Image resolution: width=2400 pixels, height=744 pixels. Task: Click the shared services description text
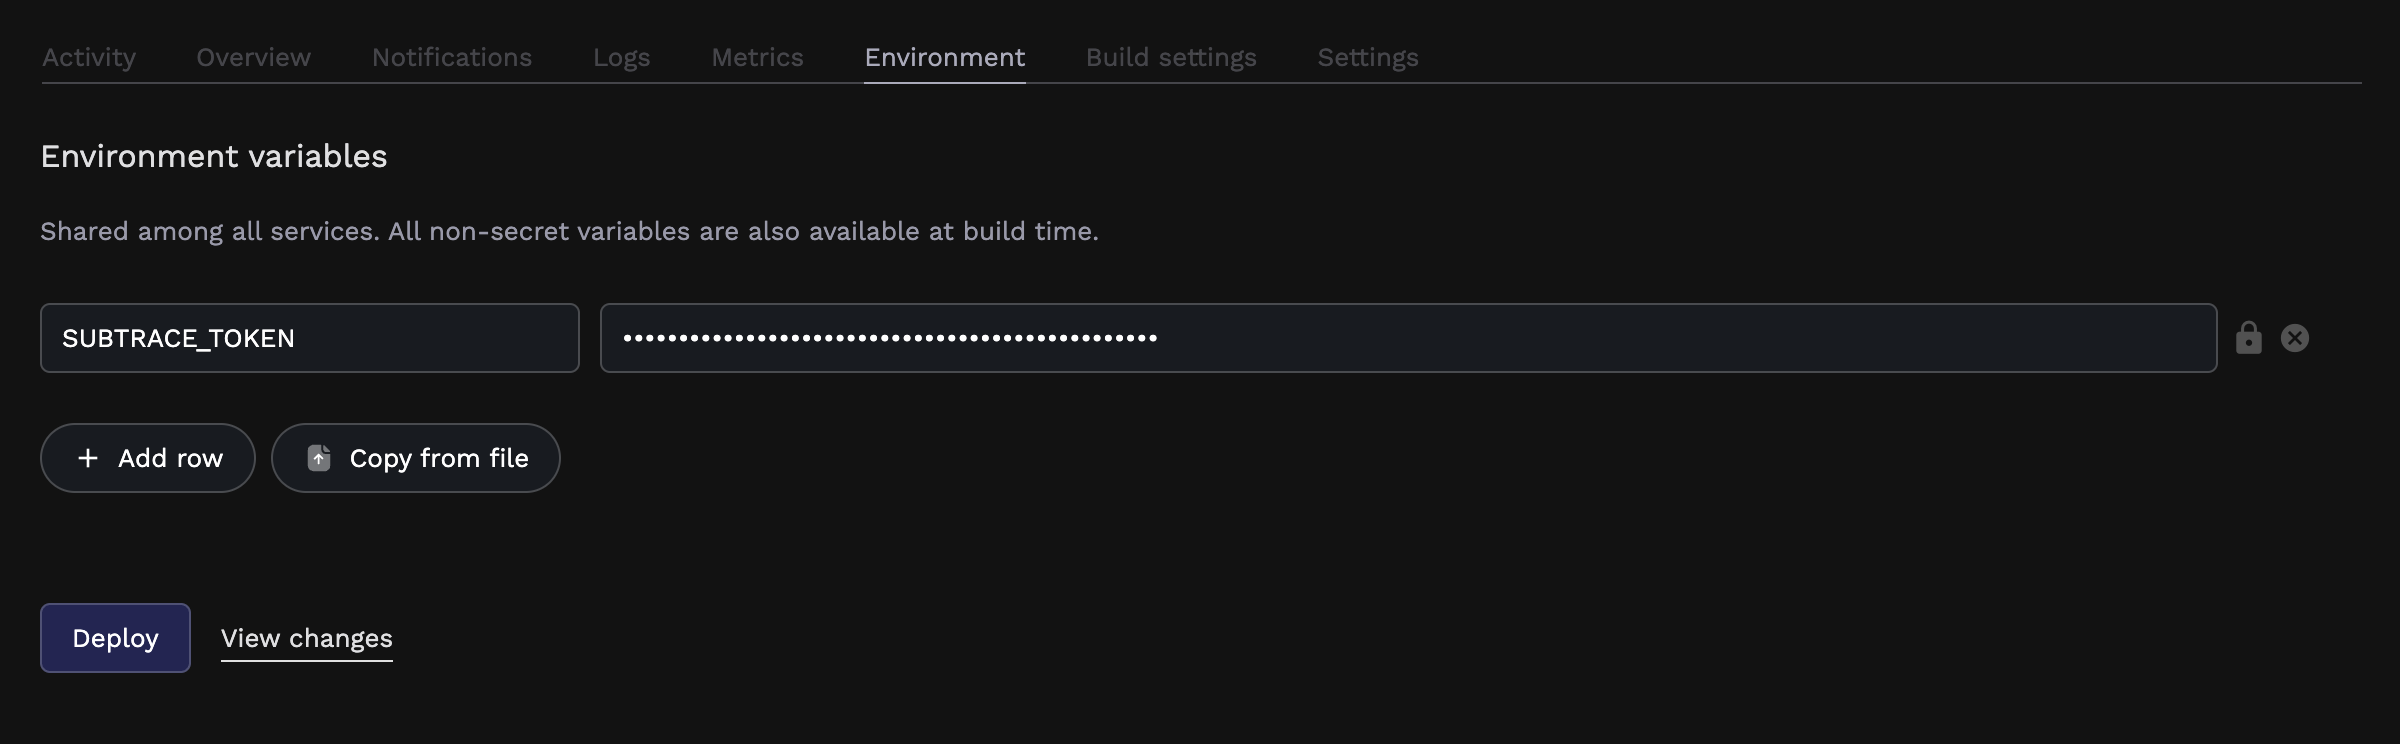coord(569,231)
